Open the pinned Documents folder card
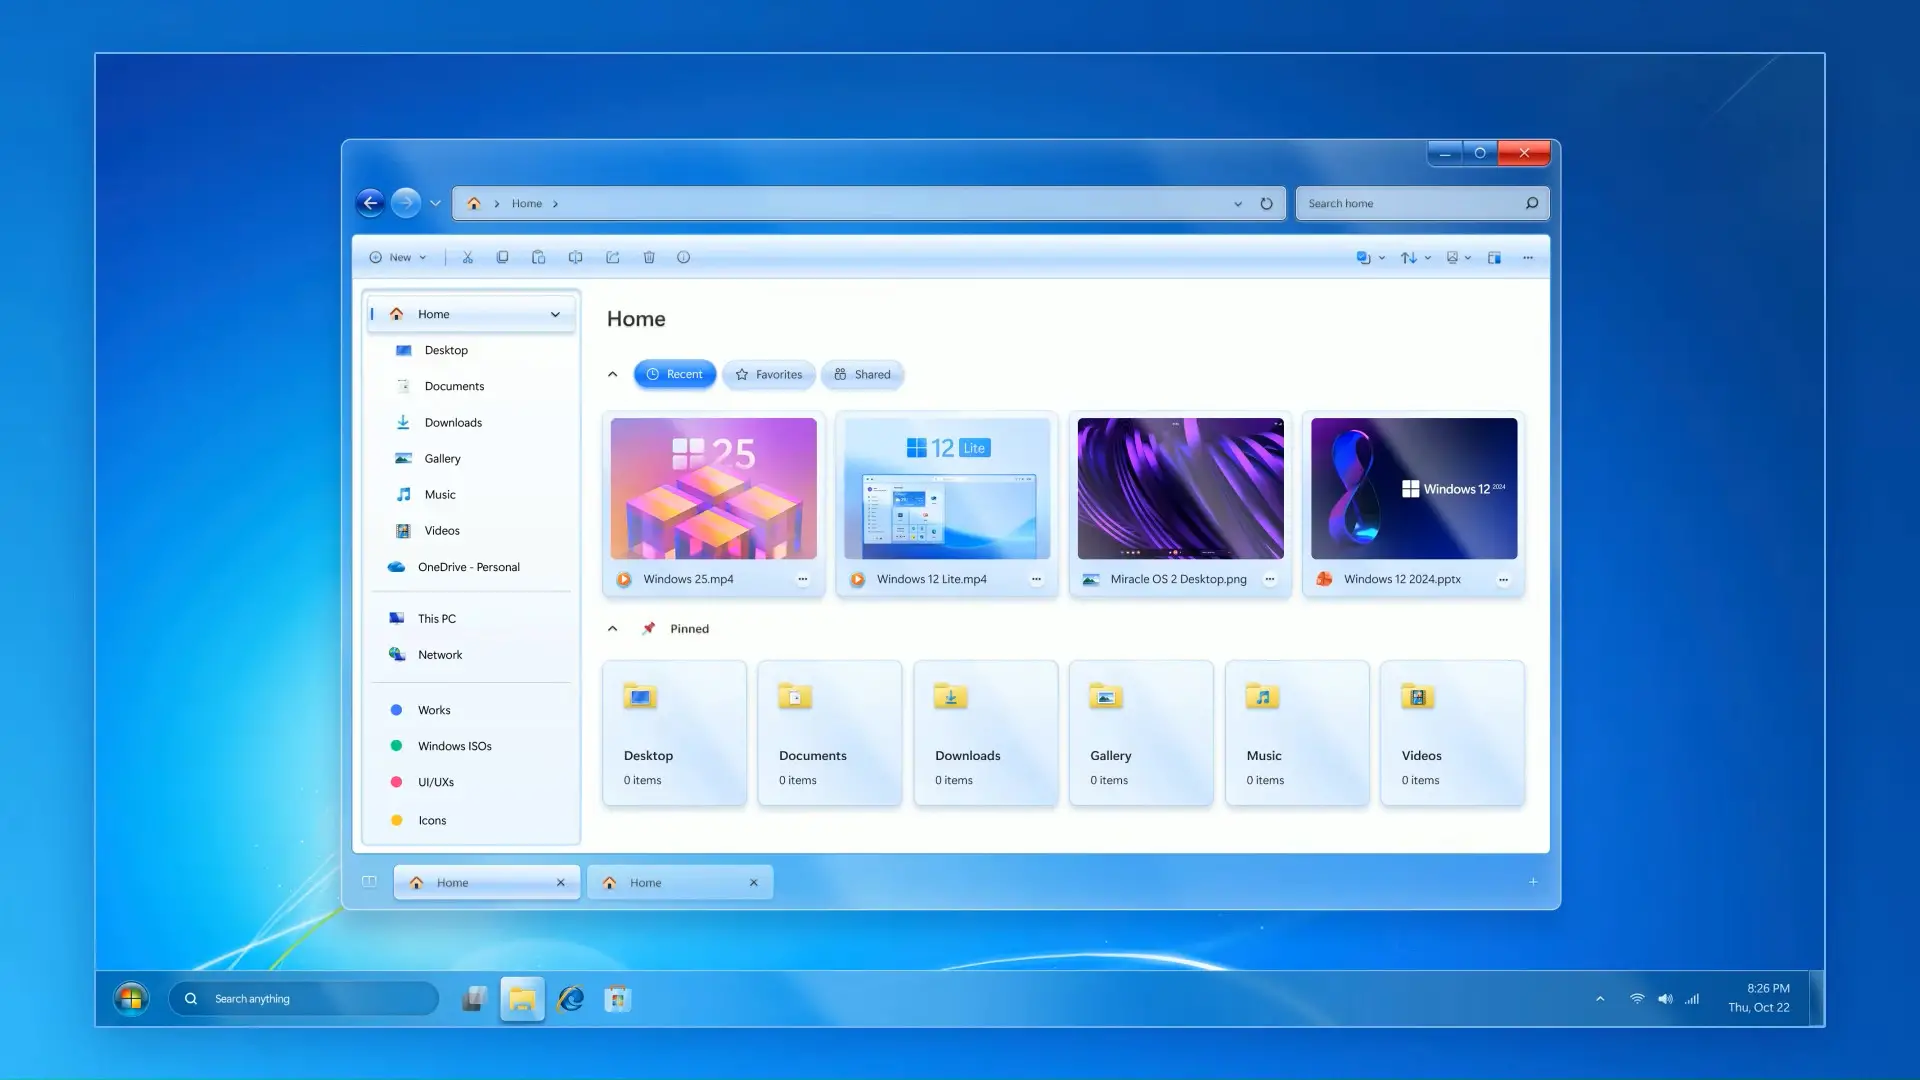This screenshot has width=1920, height=1080. (x=829, y=732)
